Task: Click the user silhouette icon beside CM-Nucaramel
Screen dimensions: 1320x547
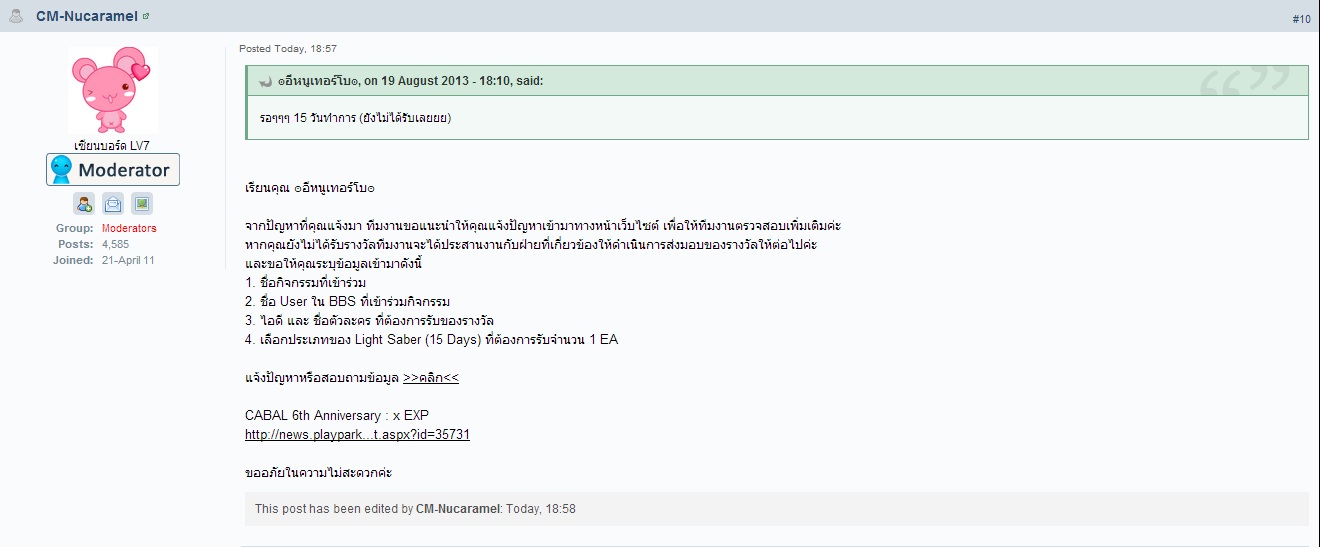Action: click(x=16, y=16)
